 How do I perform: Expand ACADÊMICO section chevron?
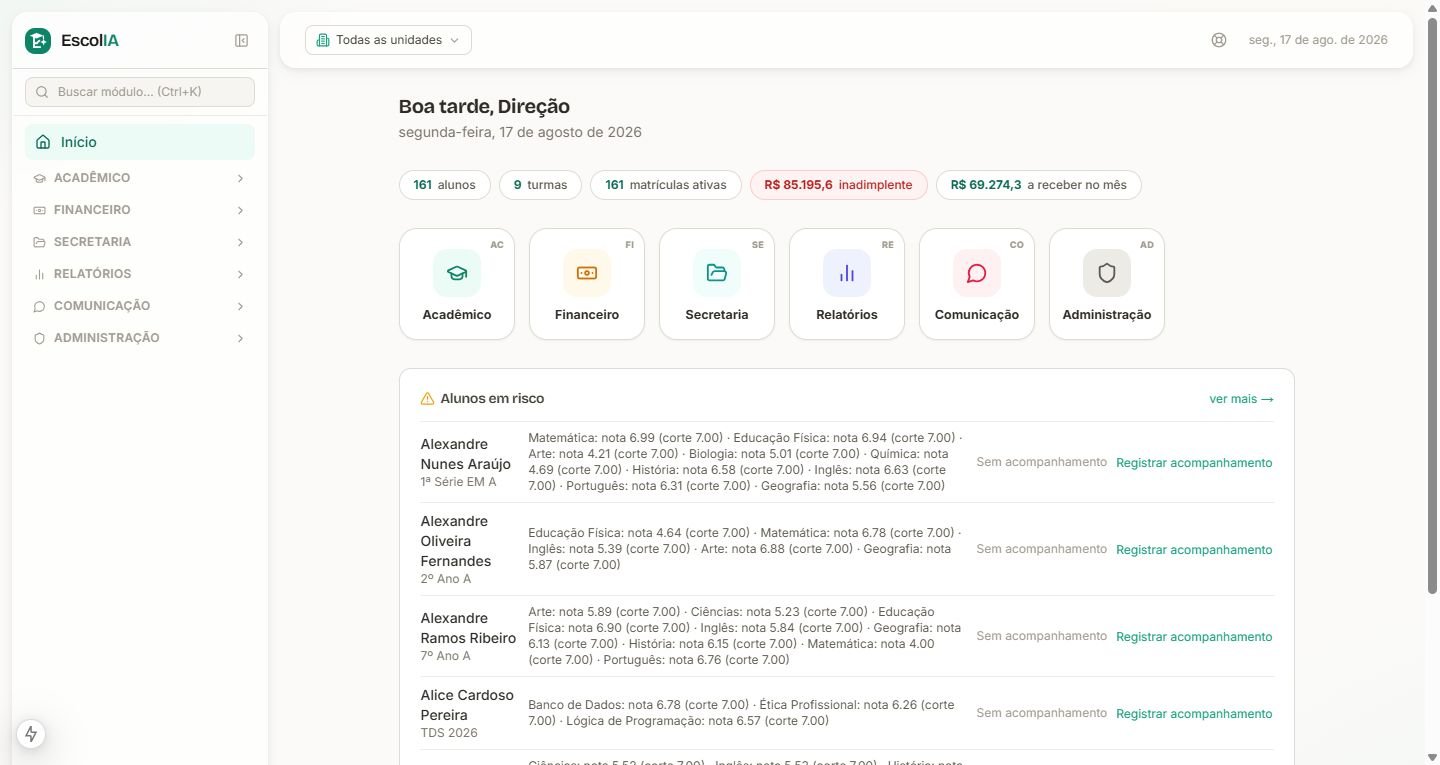point(240,178)
